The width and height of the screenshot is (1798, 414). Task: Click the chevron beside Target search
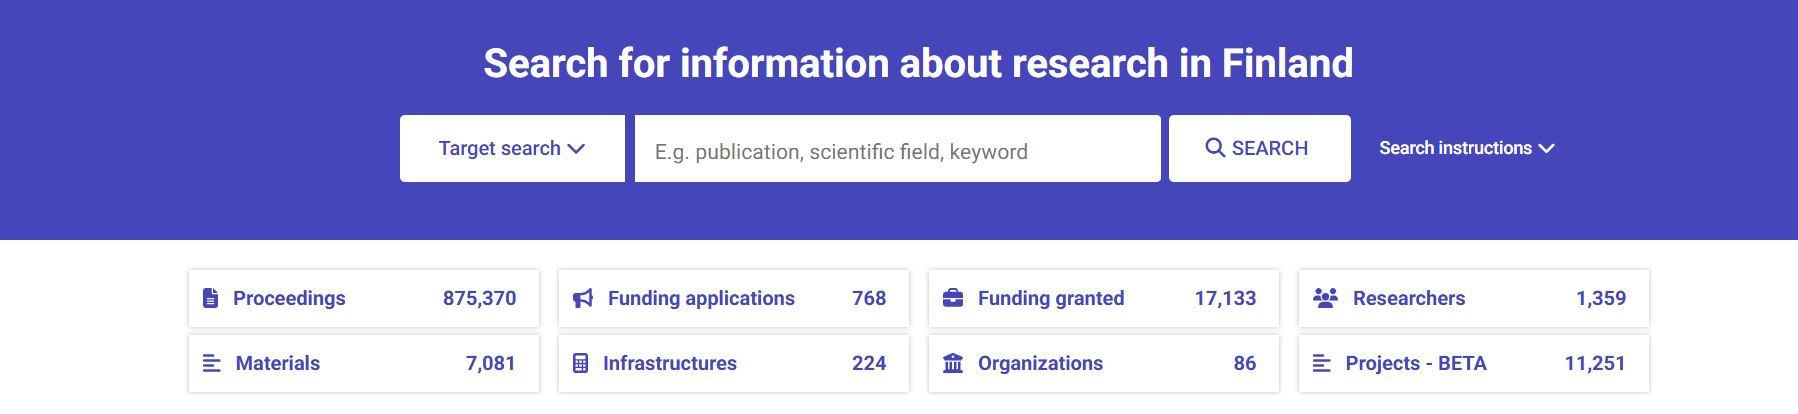576,149
